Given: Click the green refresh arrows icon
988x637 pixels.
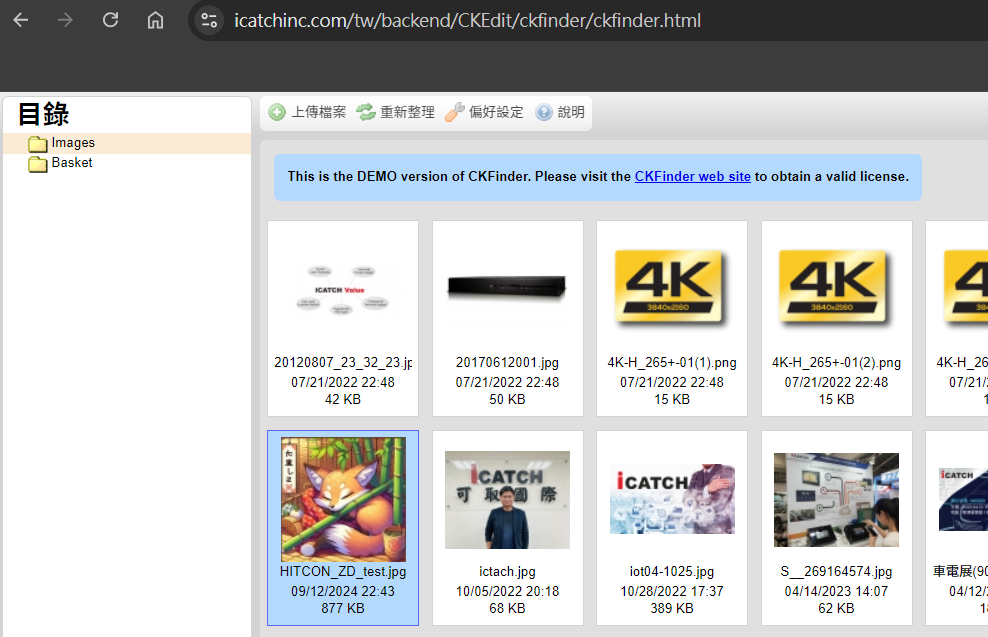Looking at the screenshot, I should [x=366, y=112].
